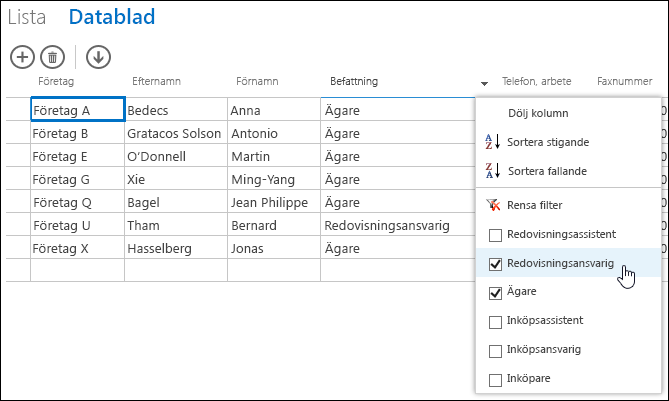
Task: Click the Rensa filter funnel icon
Action: pos(493,205)
